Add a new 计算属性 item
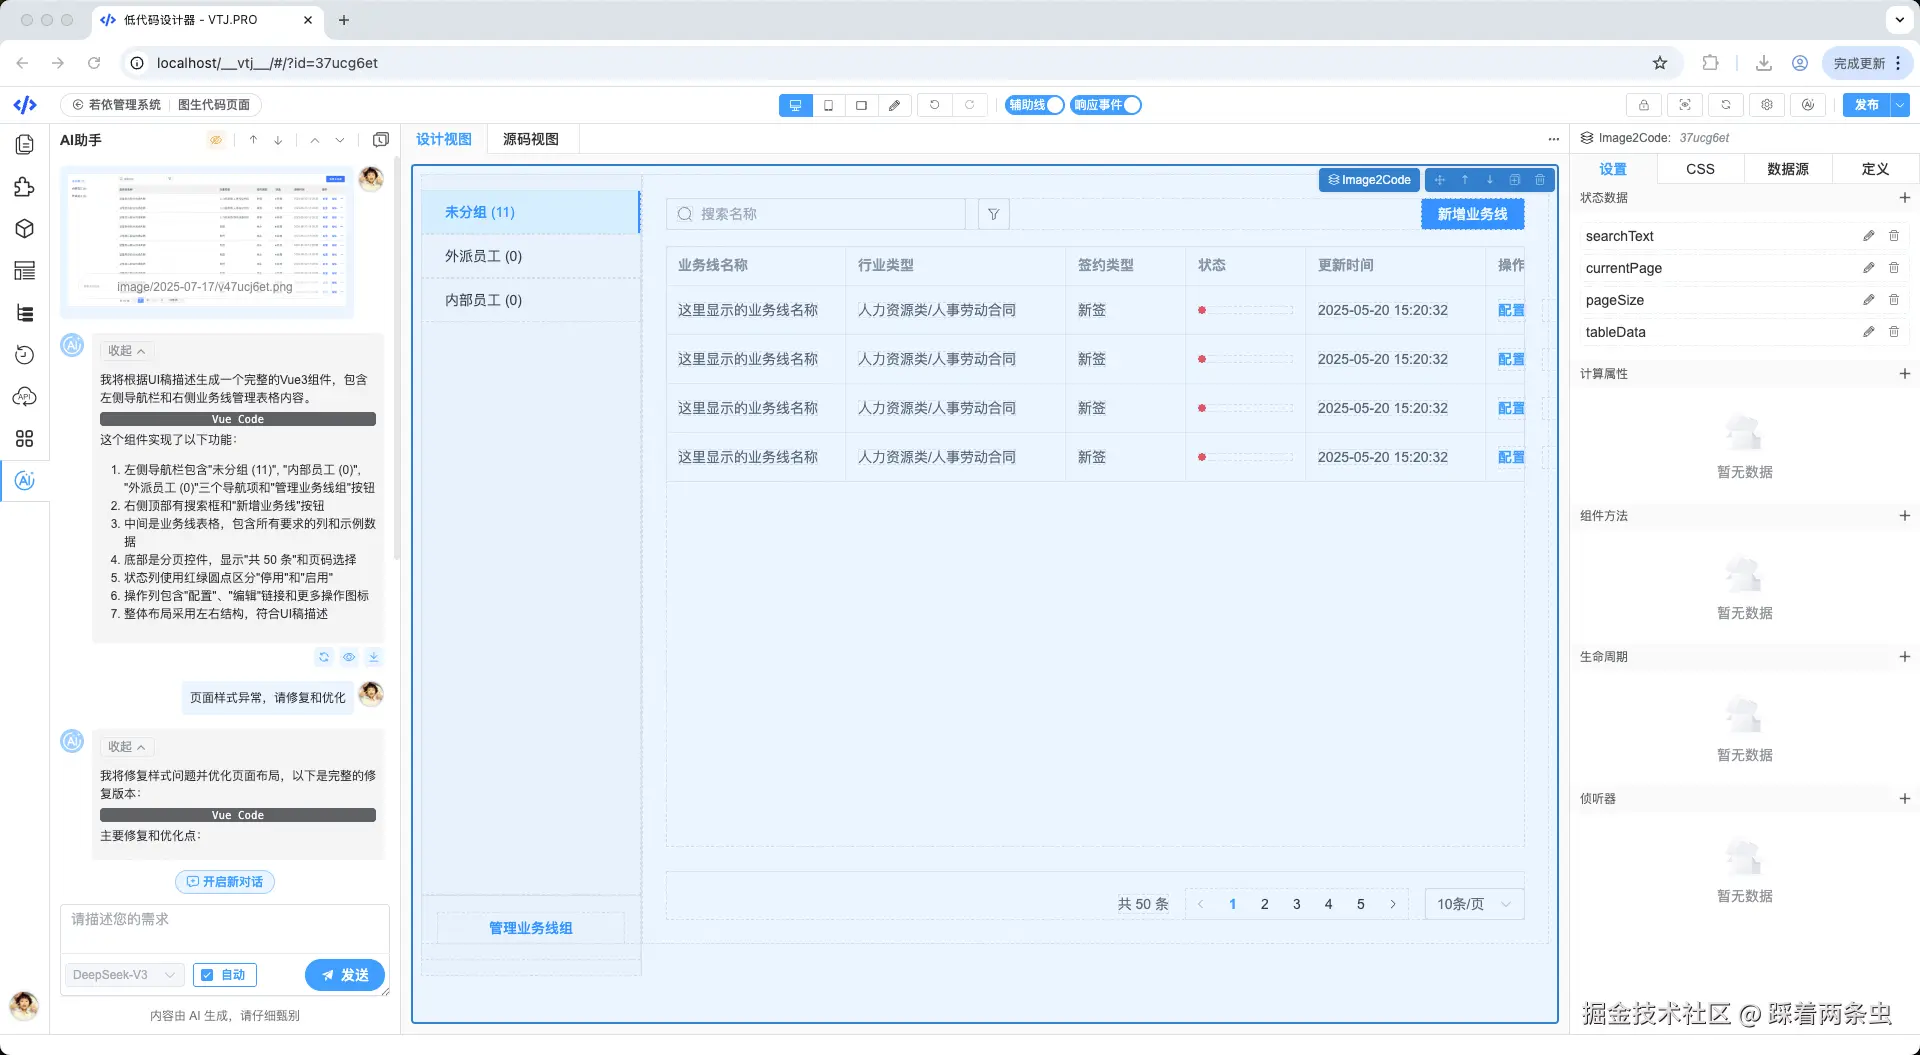 pos(1904,374)
